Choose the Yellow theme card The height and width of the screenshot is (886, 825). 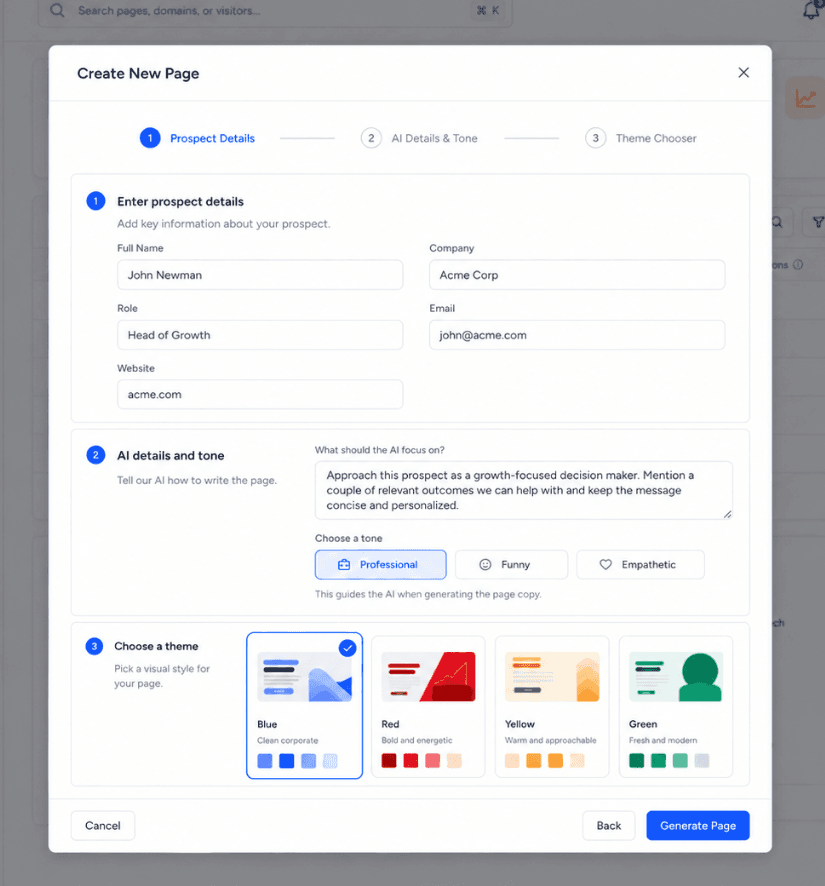click(552, 706)
